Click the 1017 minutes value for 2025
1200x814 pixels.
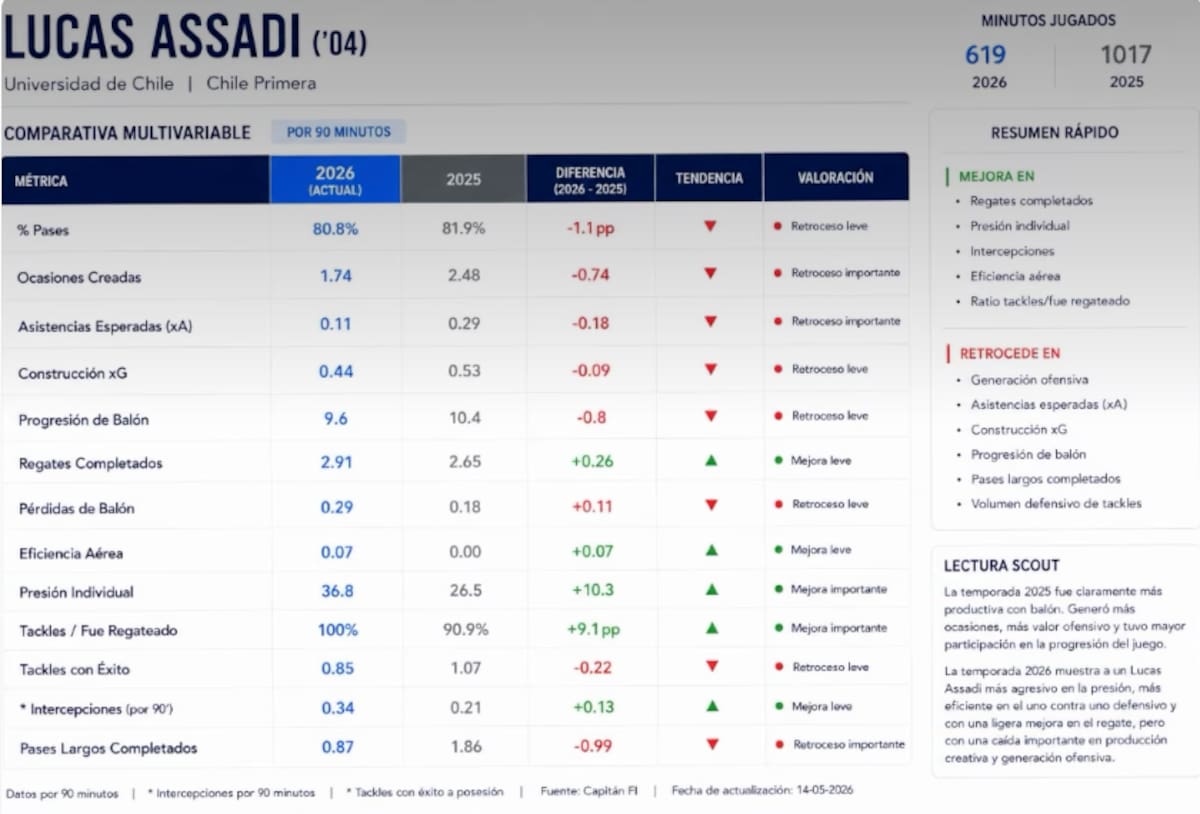click(1126, 55)
